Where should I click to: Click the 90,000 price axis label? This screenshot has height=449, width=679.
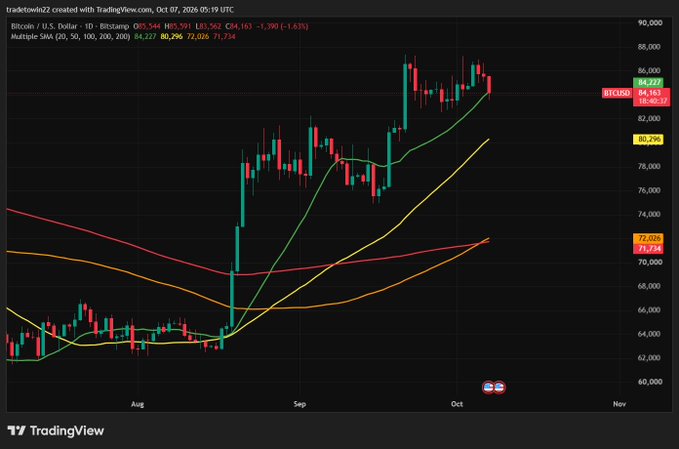650,23
